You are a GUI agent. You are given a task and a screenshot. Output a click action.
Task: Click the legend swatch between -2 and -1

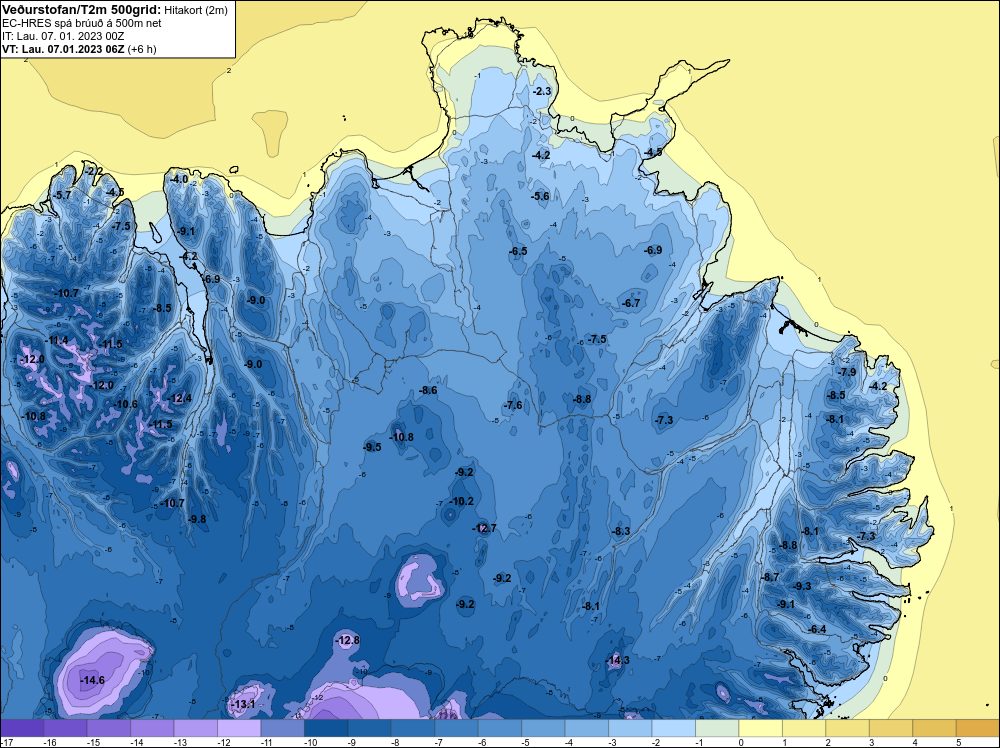click(x=673, y=728)
